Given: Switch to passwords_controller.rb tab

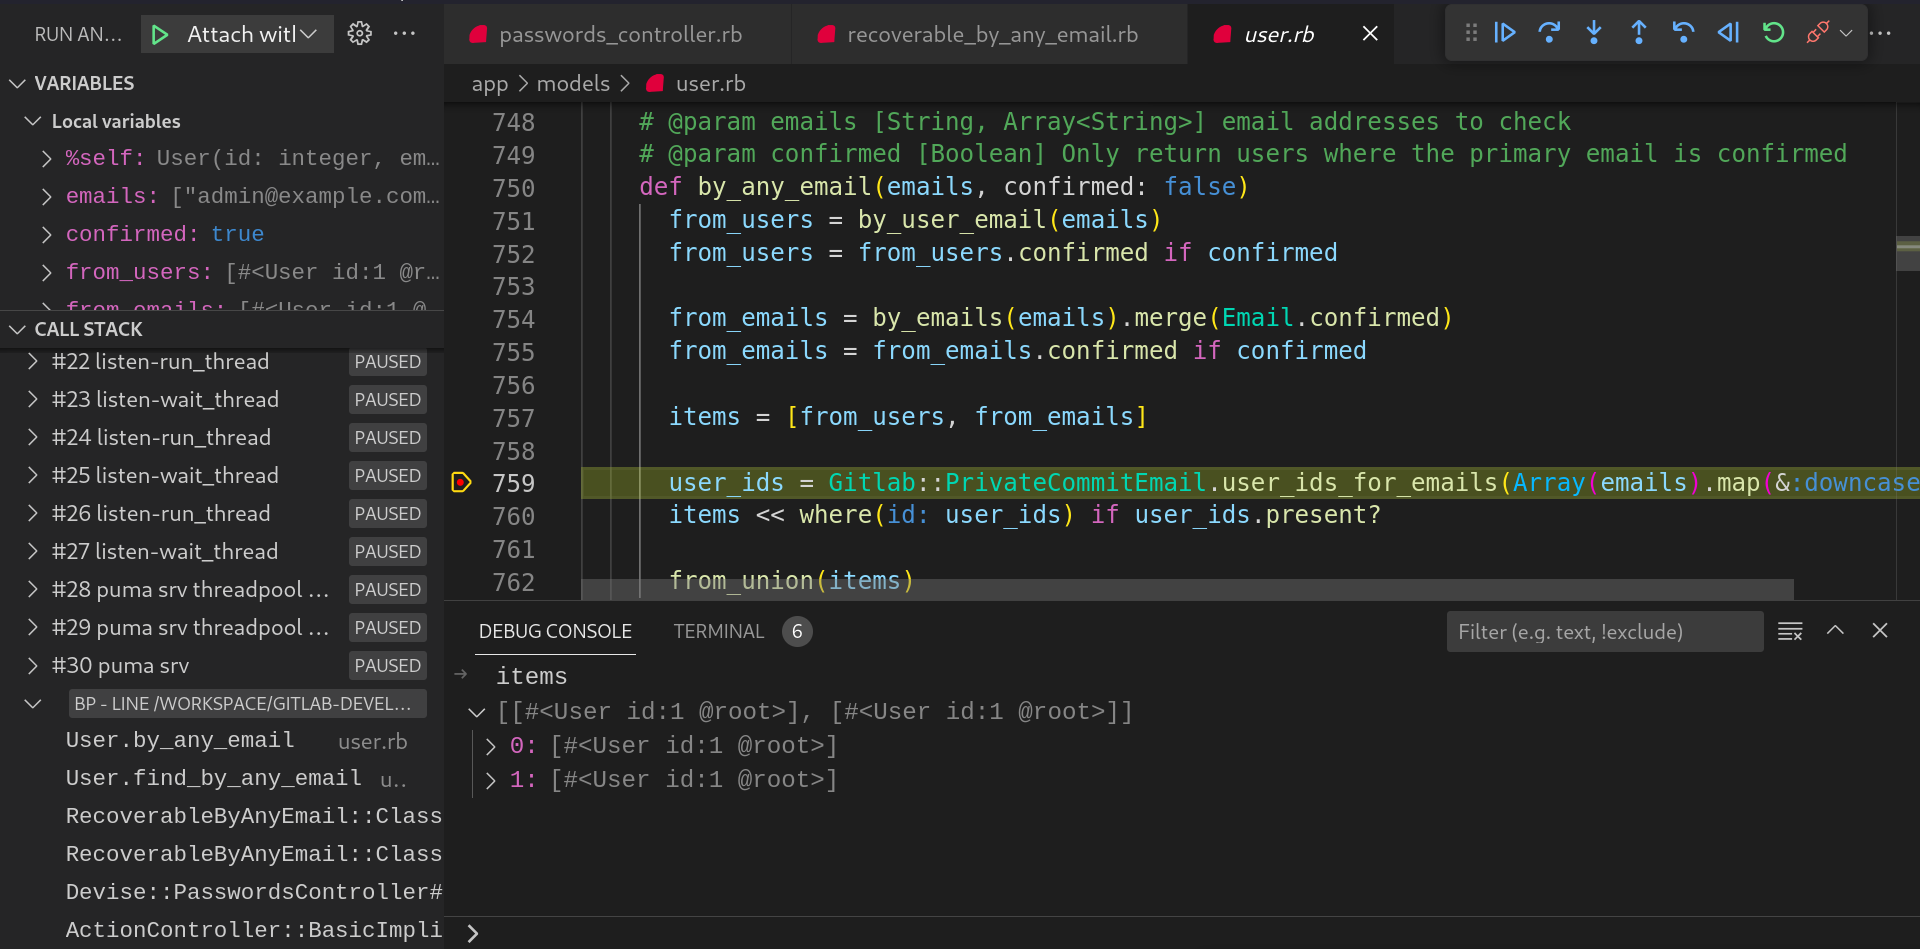Looking at the screenshot, I should pos(617,35).
